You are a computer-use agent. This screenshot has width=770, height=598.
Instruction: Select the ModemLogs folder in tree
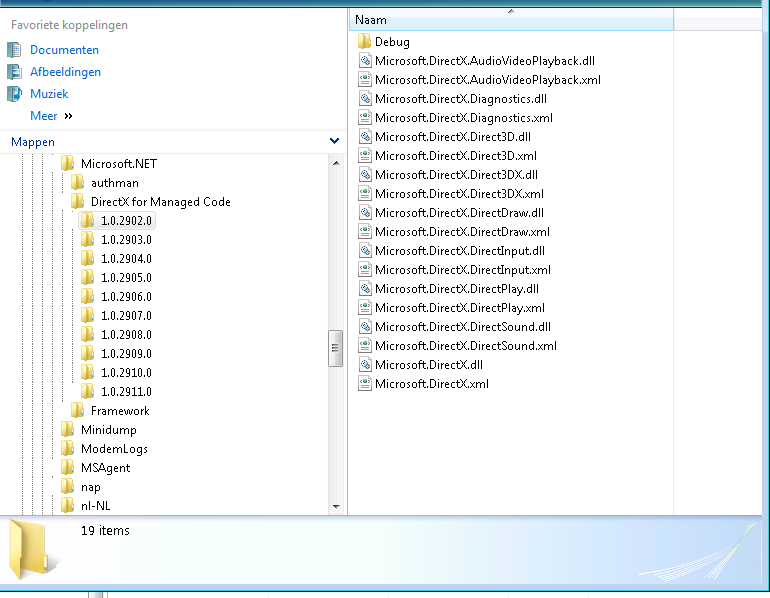coord(105,449)
